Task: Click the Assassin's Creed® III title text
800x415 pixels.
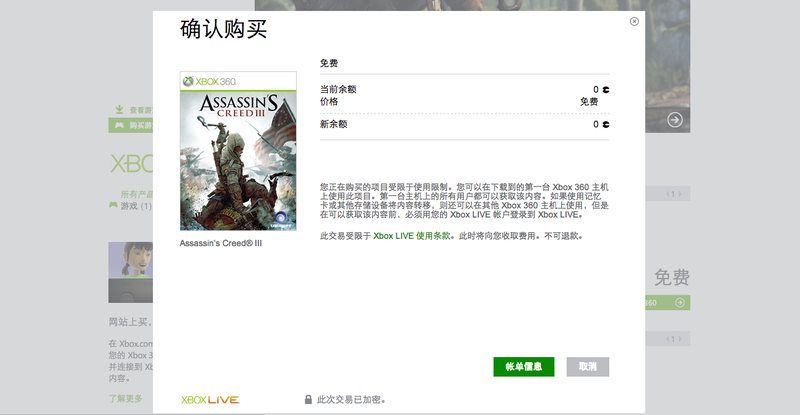Action: pyautogui.click(x=220, y=243)
